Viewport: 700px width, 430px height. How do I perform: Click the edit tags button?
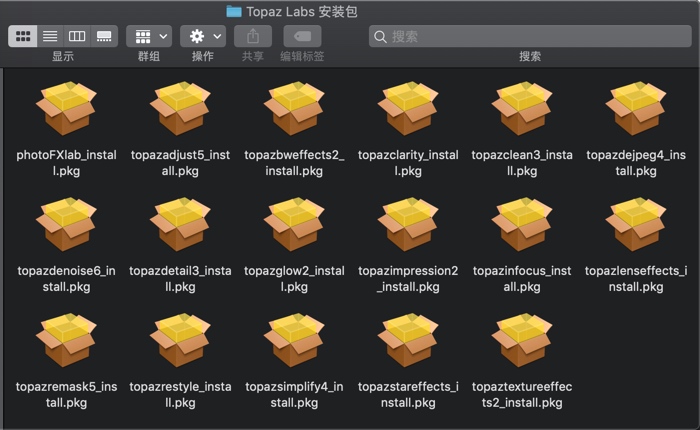[302, 36]
